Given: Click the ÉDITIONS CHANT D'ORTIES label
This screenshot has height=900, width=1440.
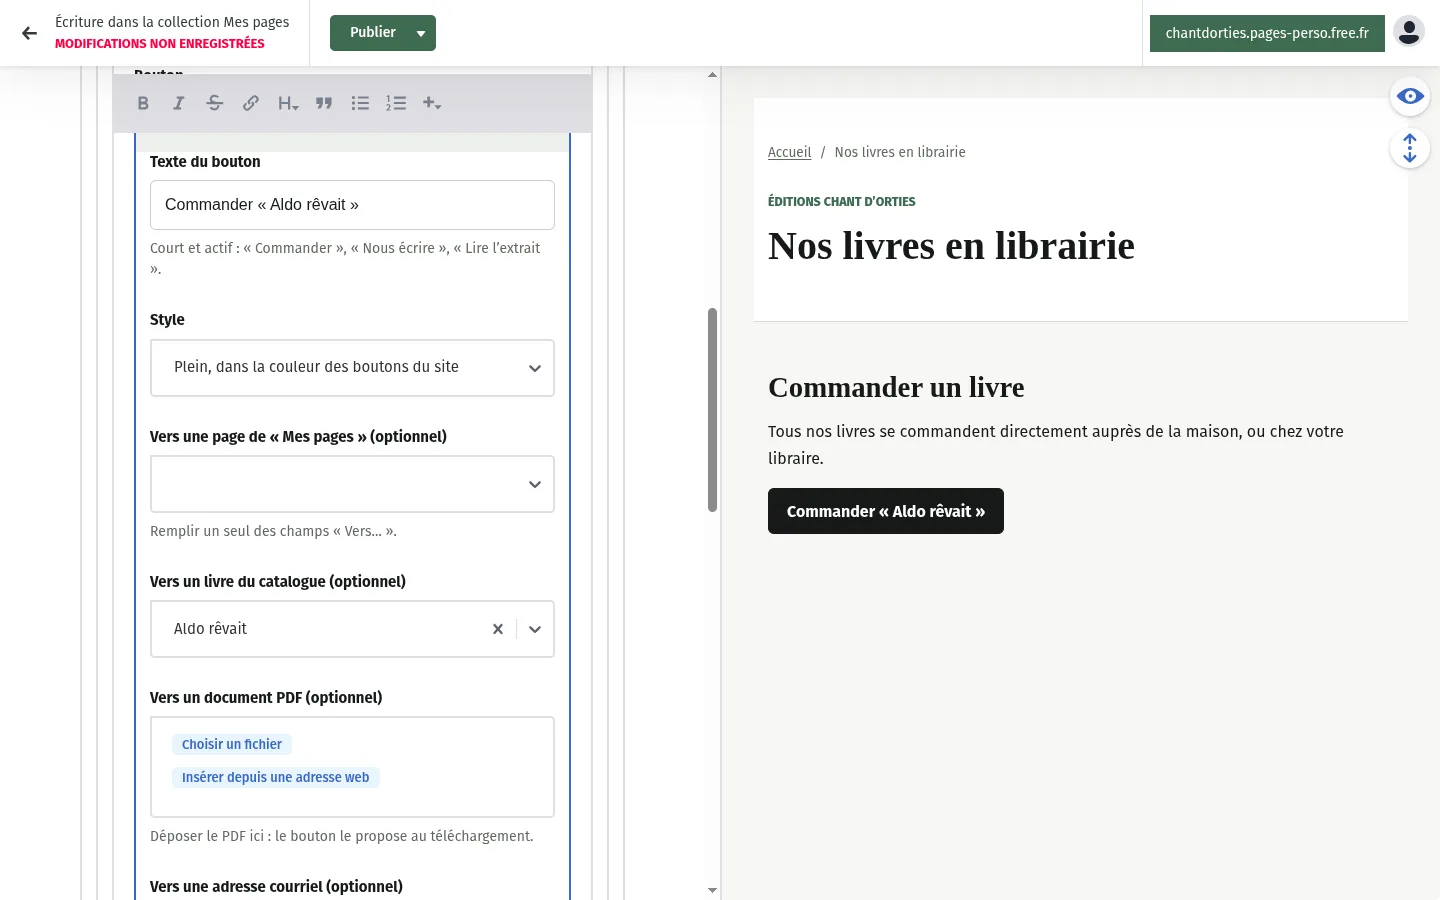Looking at the screenshot, I should pos(842,202).
